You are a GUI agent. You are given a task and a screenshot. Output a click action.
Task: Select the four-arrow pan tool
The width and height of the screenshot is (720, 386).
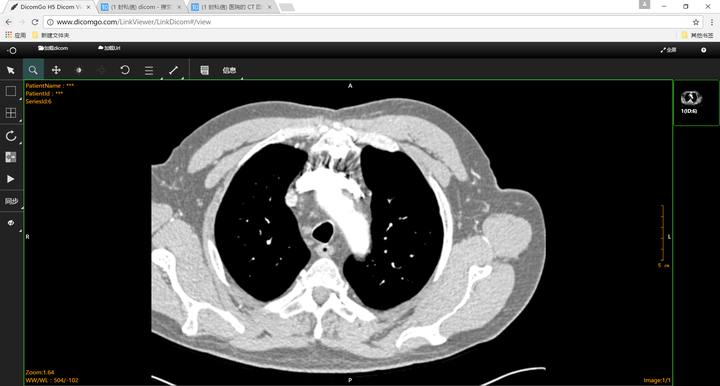[56, 70]
